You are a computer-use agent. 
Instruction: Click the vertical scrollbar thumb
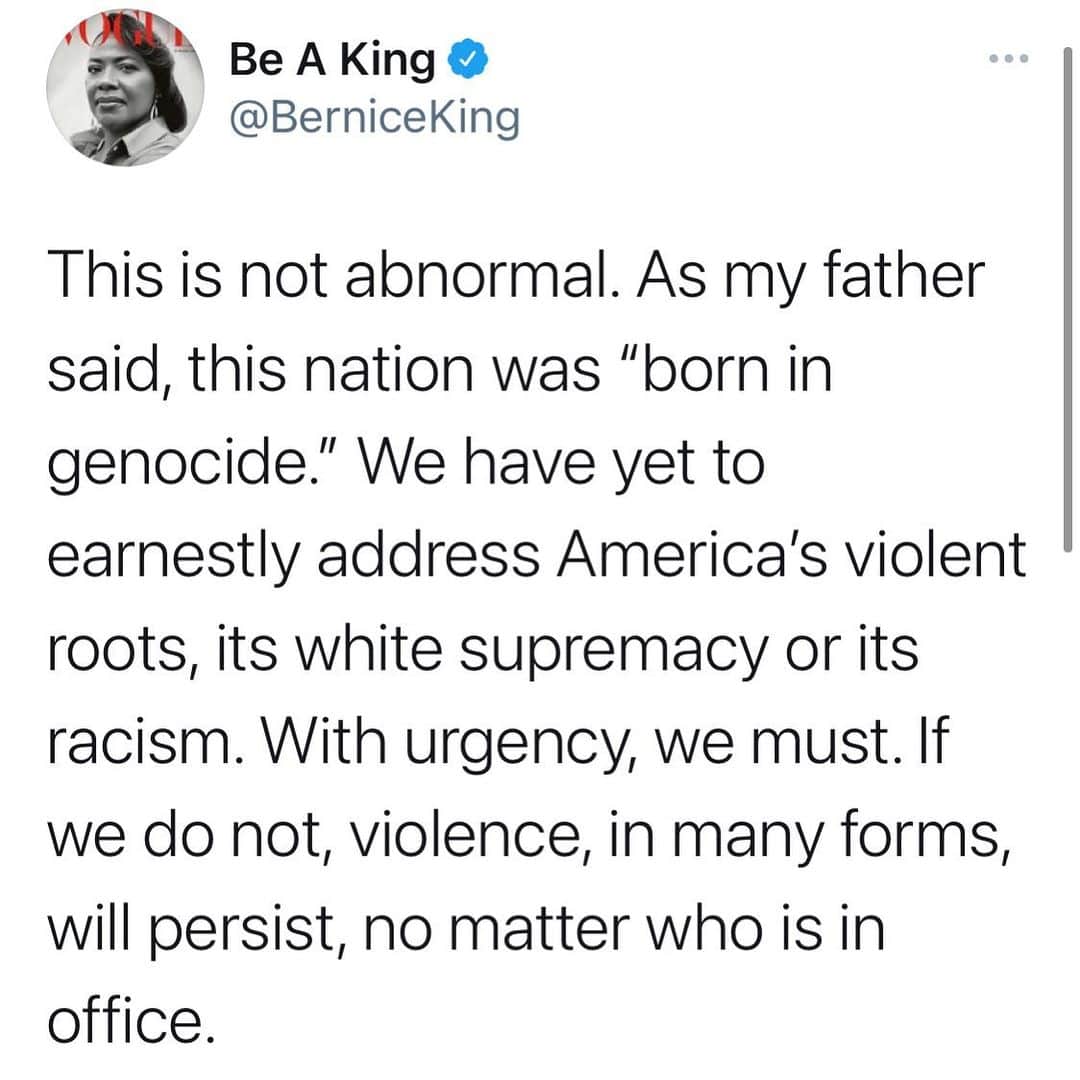[1068, 298]
